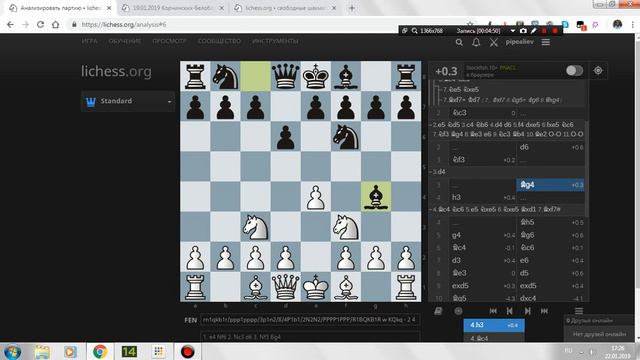Open the top-right lichess hamburger menu
The width and height of the screenshot is (640, 360).
click(x=546, y=42)
